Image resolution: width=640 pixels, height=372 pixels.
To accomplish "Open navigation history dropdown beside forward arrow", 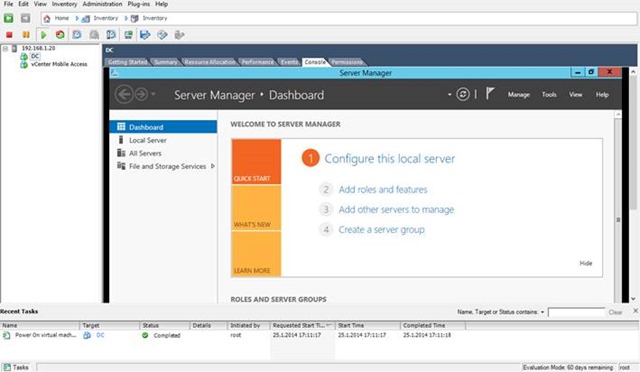I will click(153, 94).
